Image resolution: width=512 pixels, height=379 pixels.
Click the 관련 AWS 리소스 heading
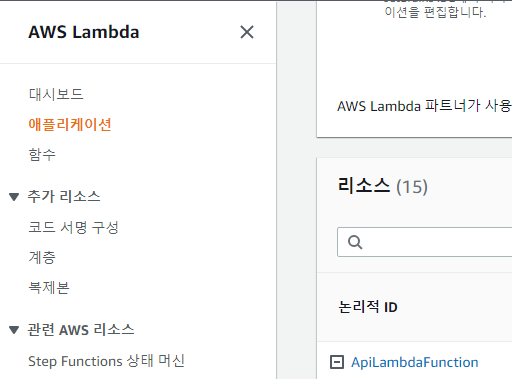pos(81,330)
